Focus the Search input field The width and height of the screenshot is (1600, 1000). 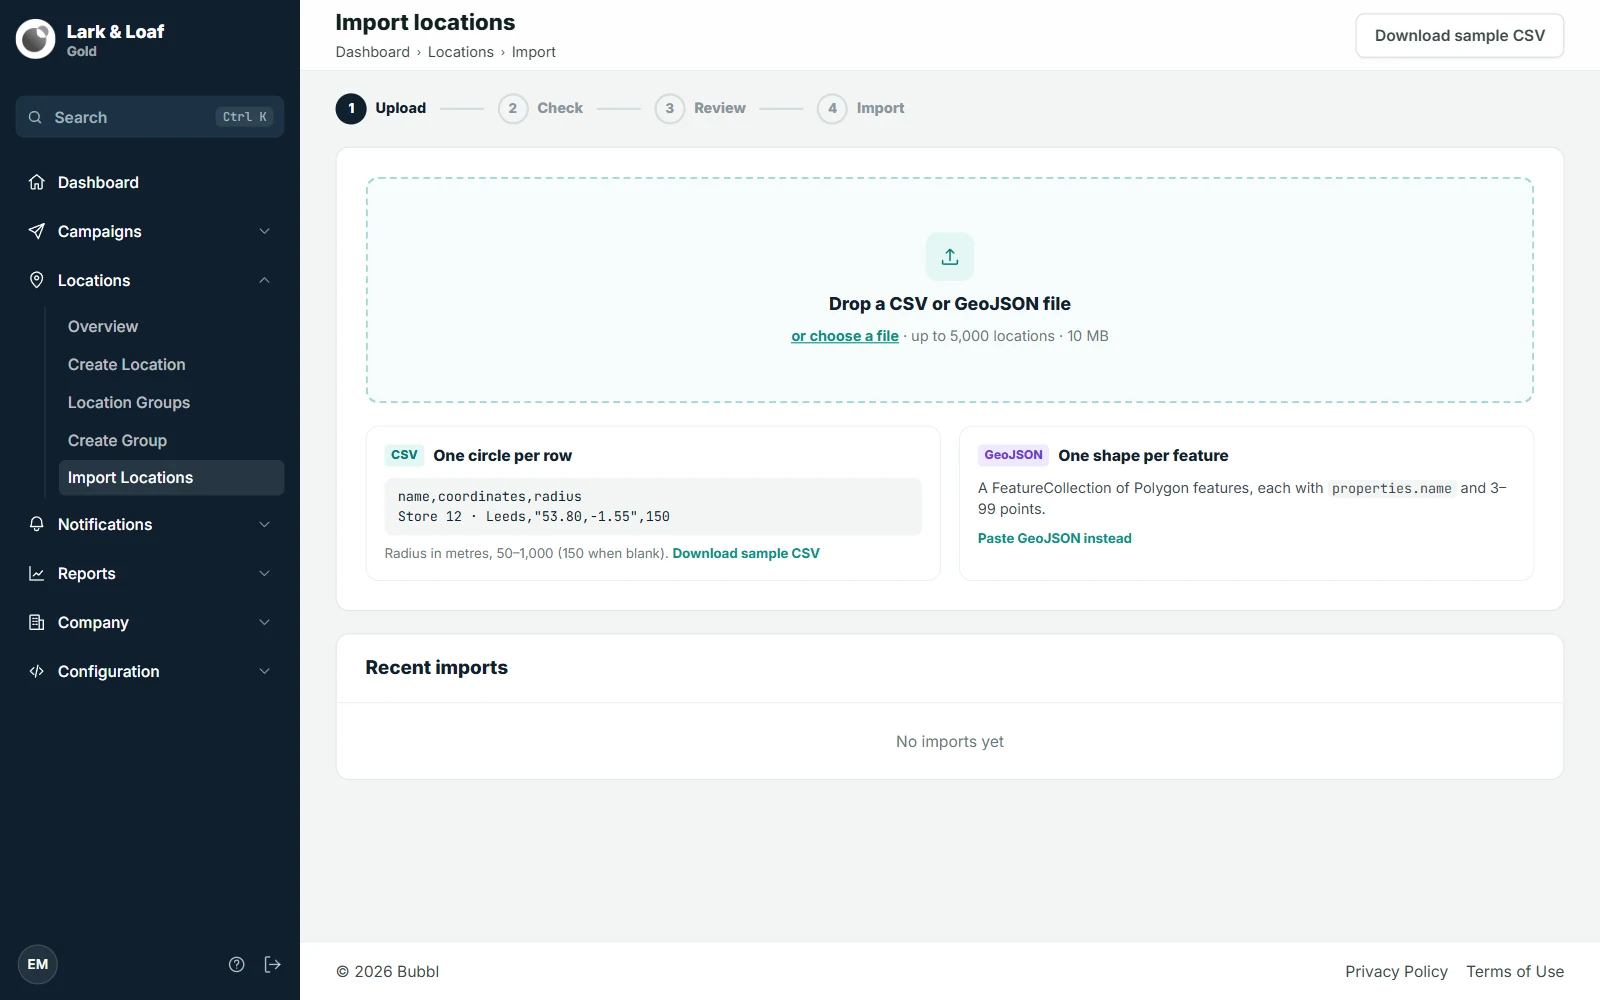point(150,117)
